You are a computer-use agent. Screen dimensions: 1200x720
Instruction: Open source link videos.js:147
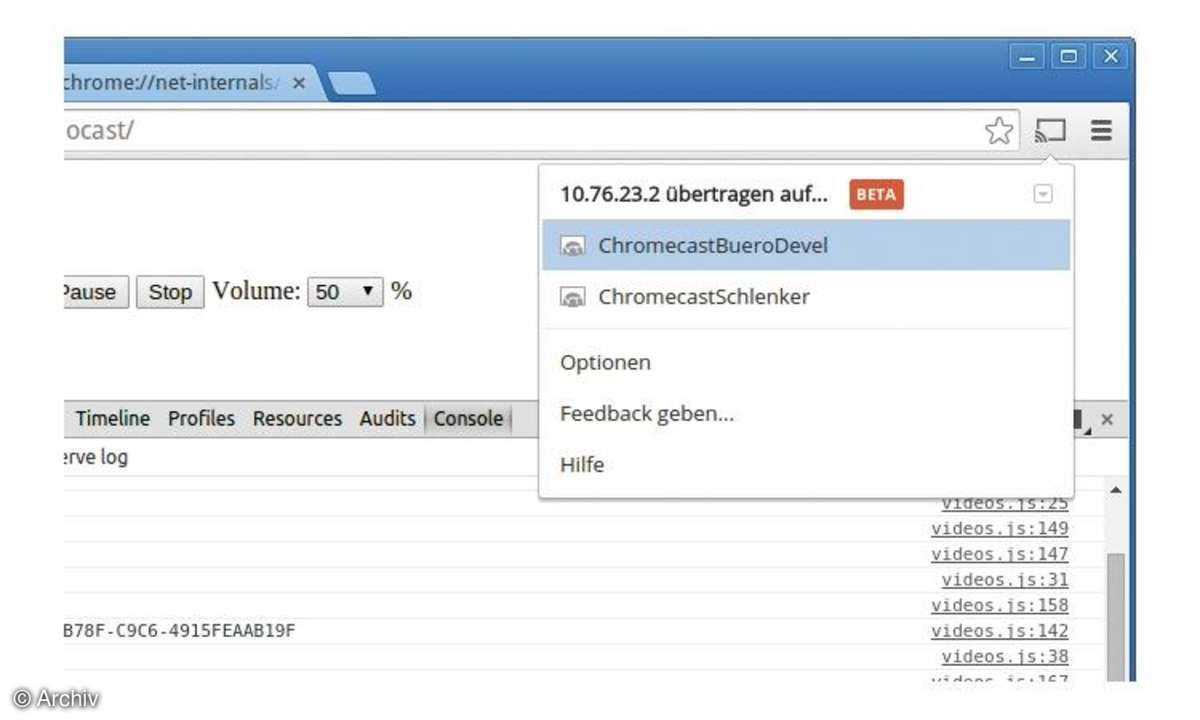point(1000,554)
